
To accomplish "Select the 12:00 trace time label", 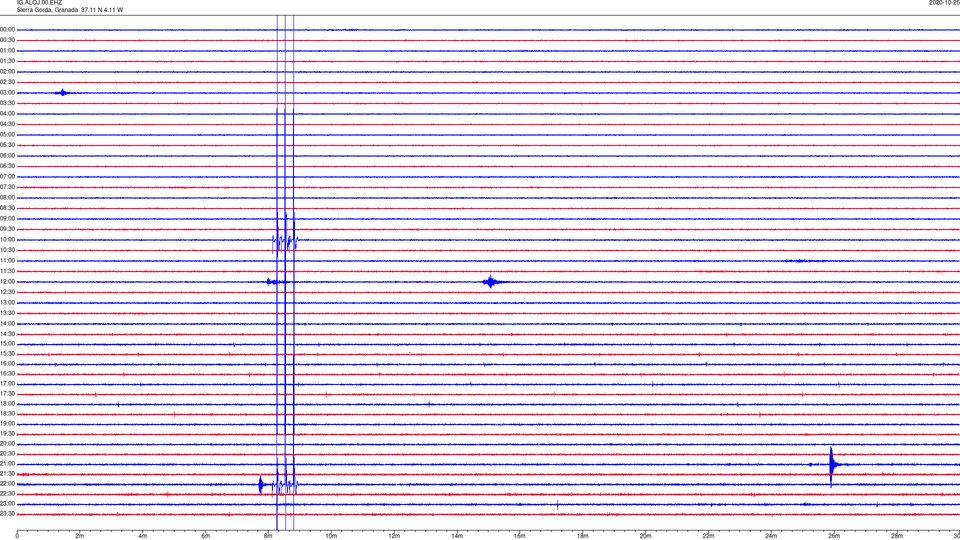I will tap(7, 282).
